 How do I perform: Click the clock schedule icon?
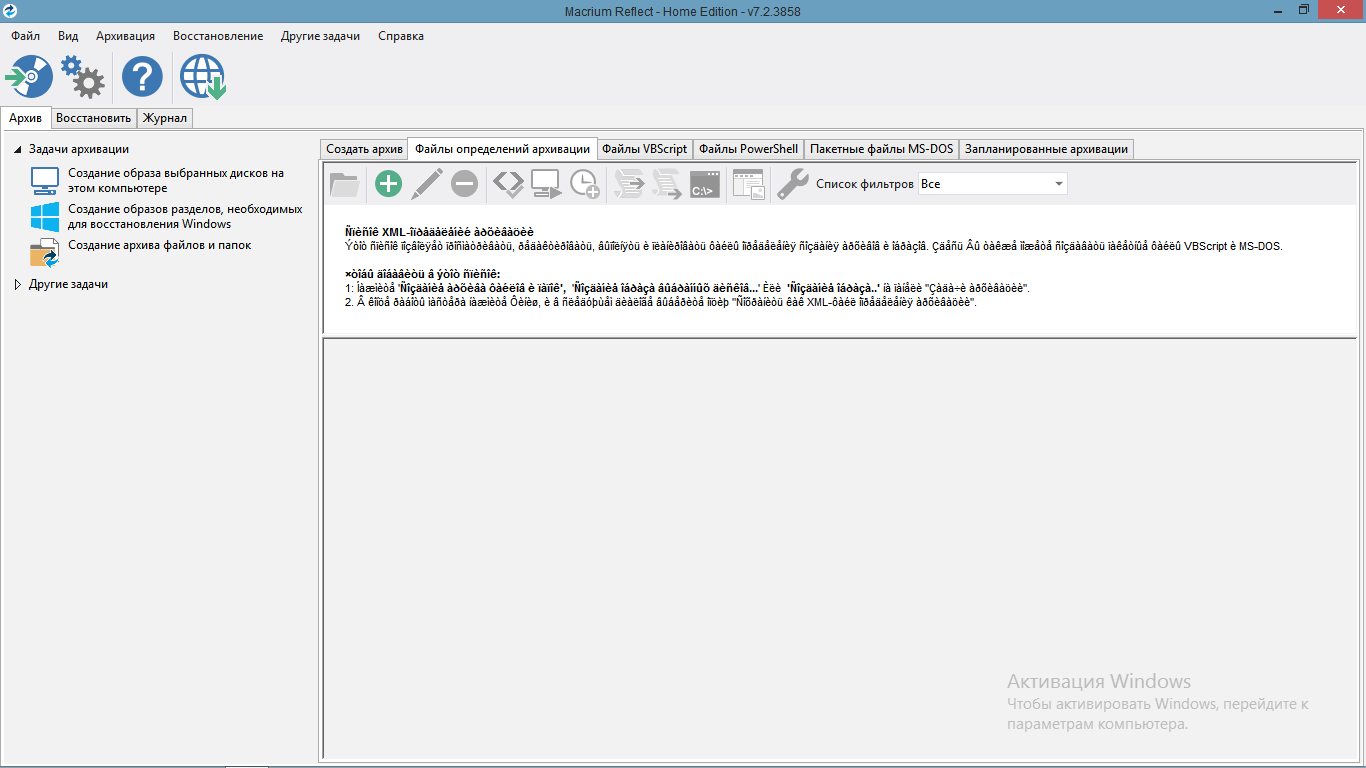(x=585, y=184)
